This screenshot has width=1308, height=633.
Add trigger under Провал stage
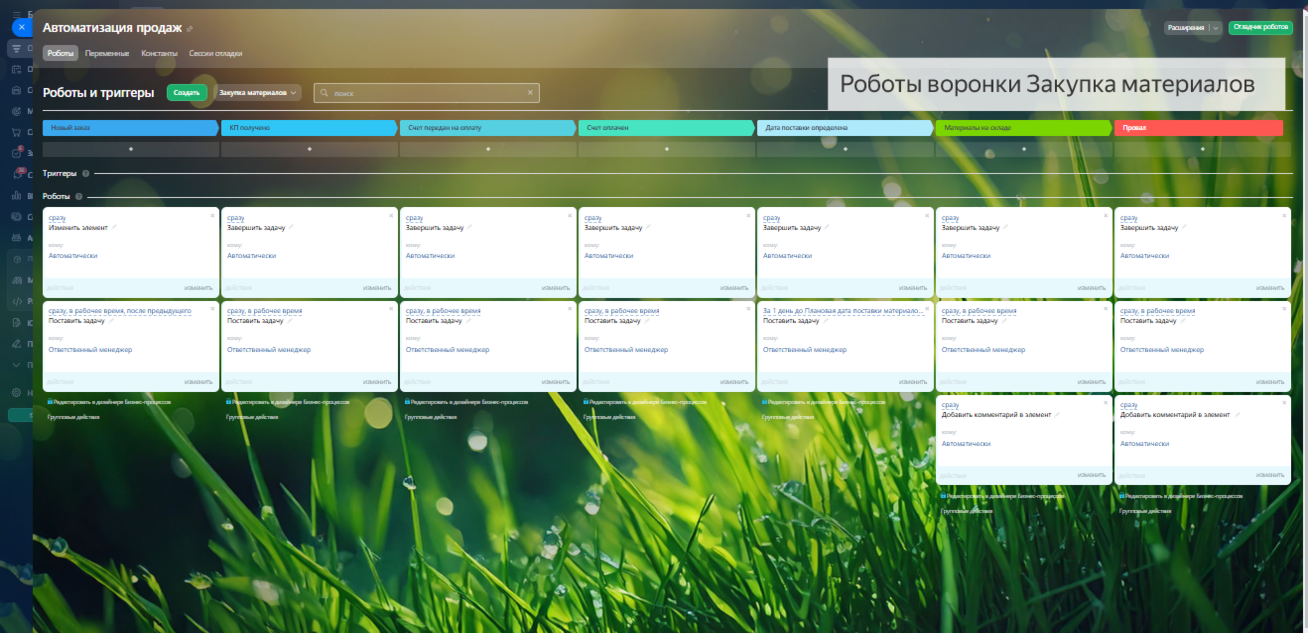coord(1202,149)
